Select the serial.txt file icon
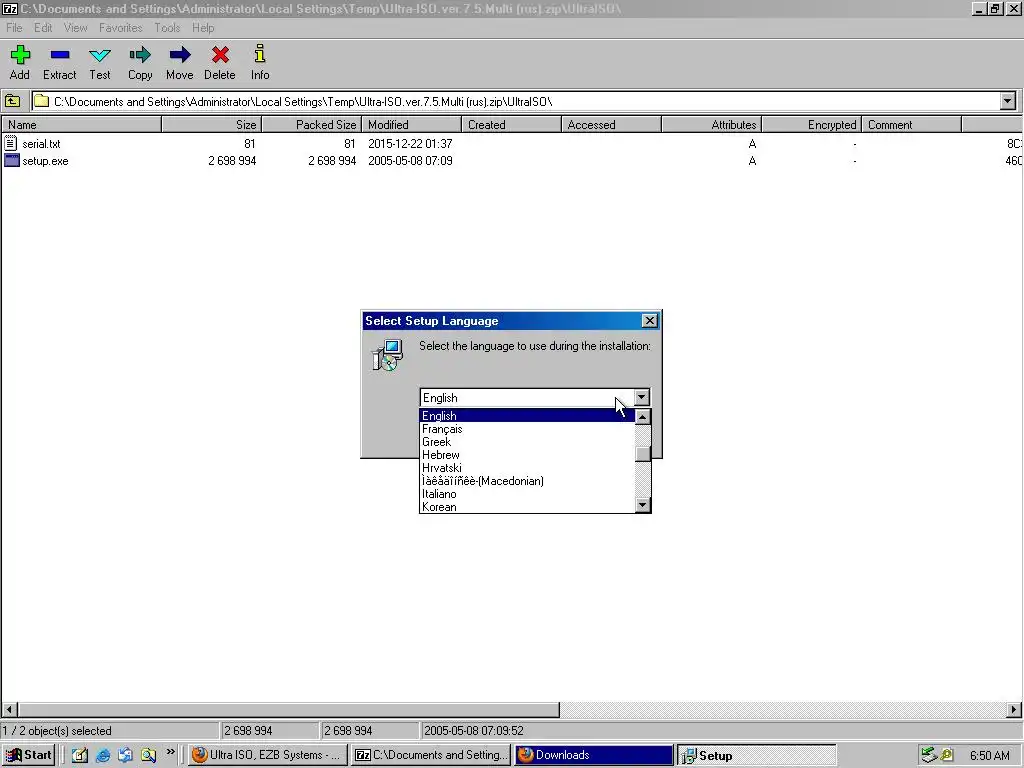 coord(10,143)
